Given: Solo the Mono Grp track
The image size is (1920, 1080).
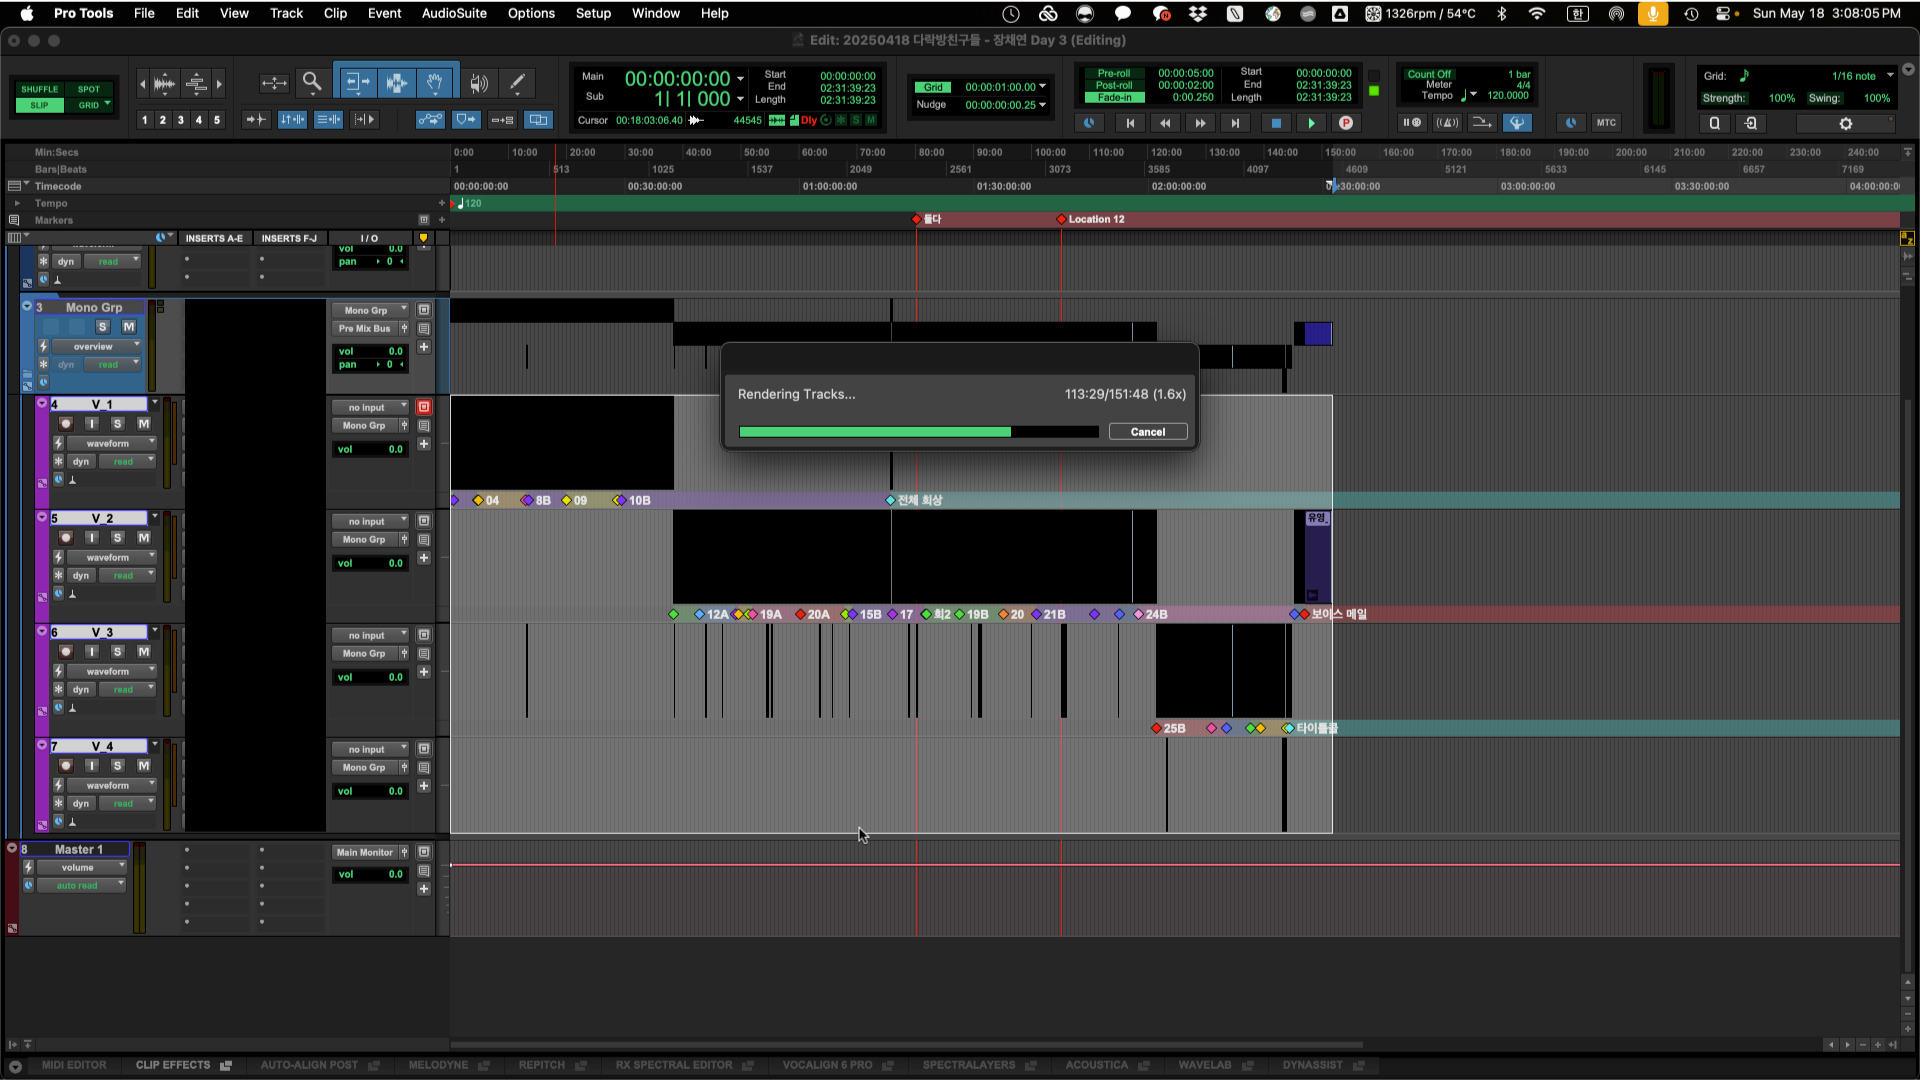Looking at the screenshot, I should click(x=102, y=327).
